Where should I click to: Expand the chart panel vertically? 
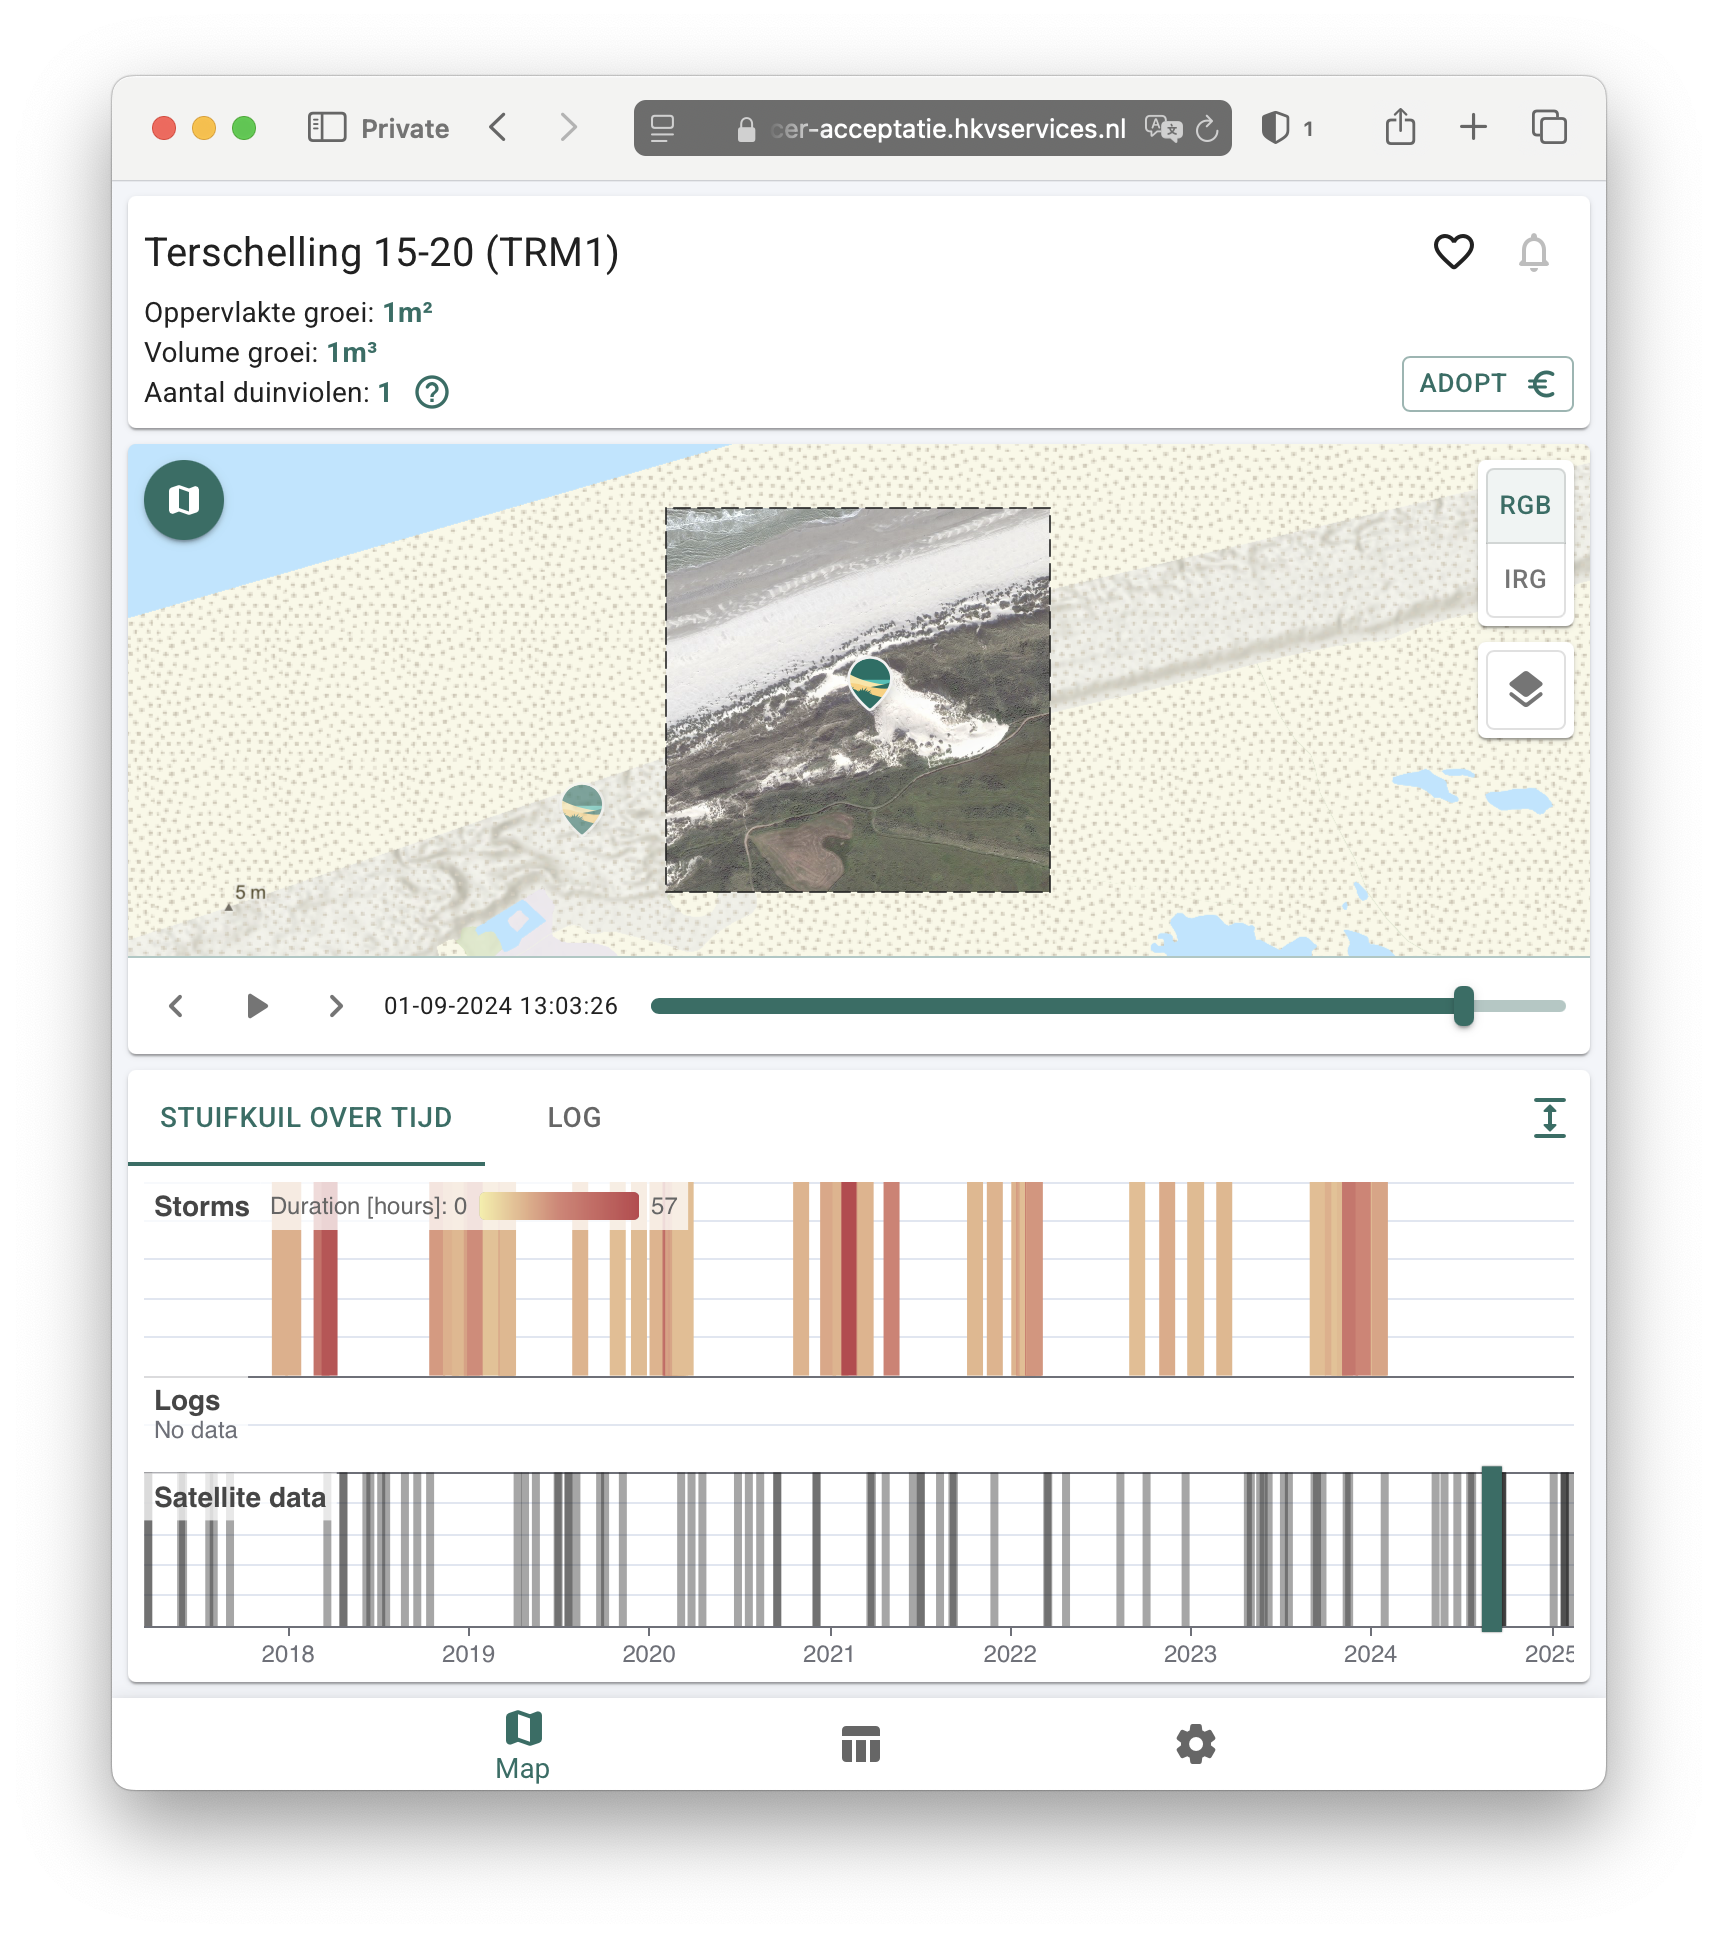coord(1549,1118)
